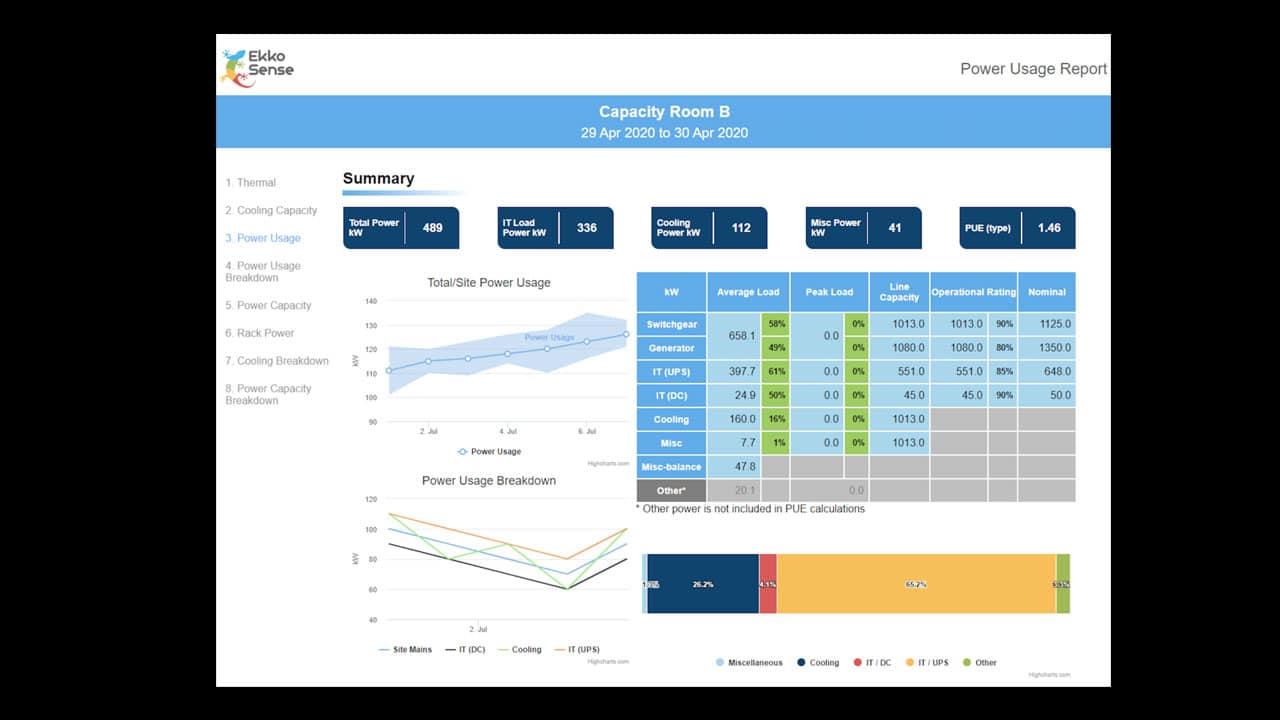
Task: Open Rack Power section
Action: point(260,333)
